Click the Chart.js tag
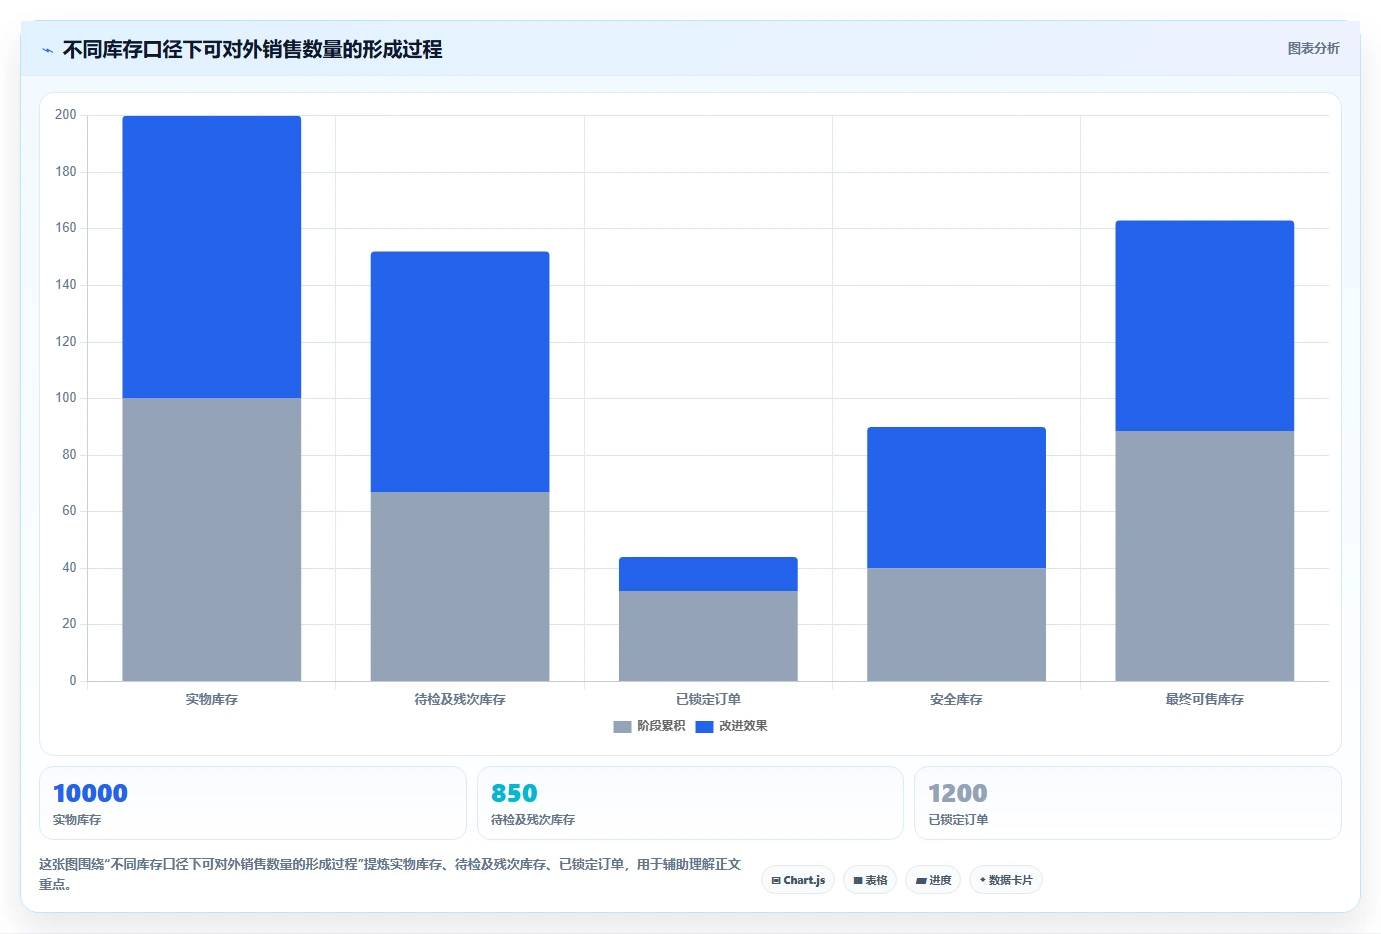The width and height of the screenshot is (1381, 934). click(x=798, y=880)
